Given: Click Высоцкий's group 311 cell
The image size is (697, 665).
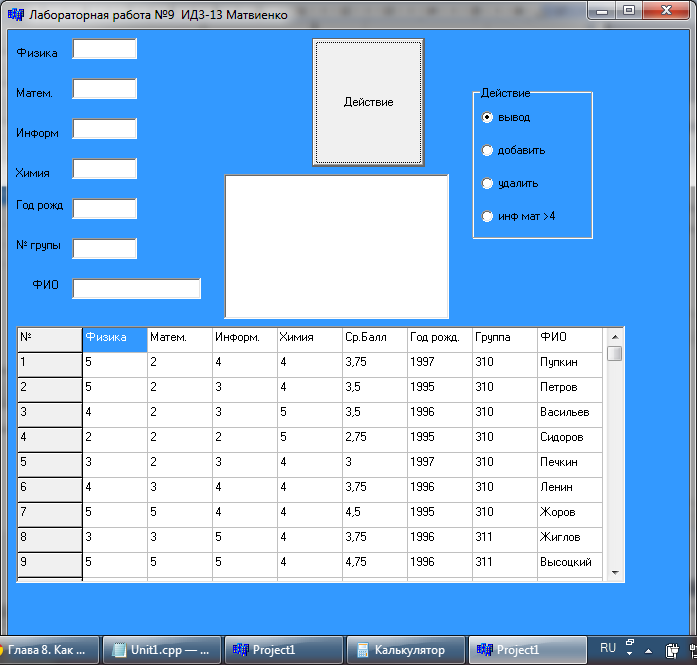Looking at the screenshot, I should (505, 565).
